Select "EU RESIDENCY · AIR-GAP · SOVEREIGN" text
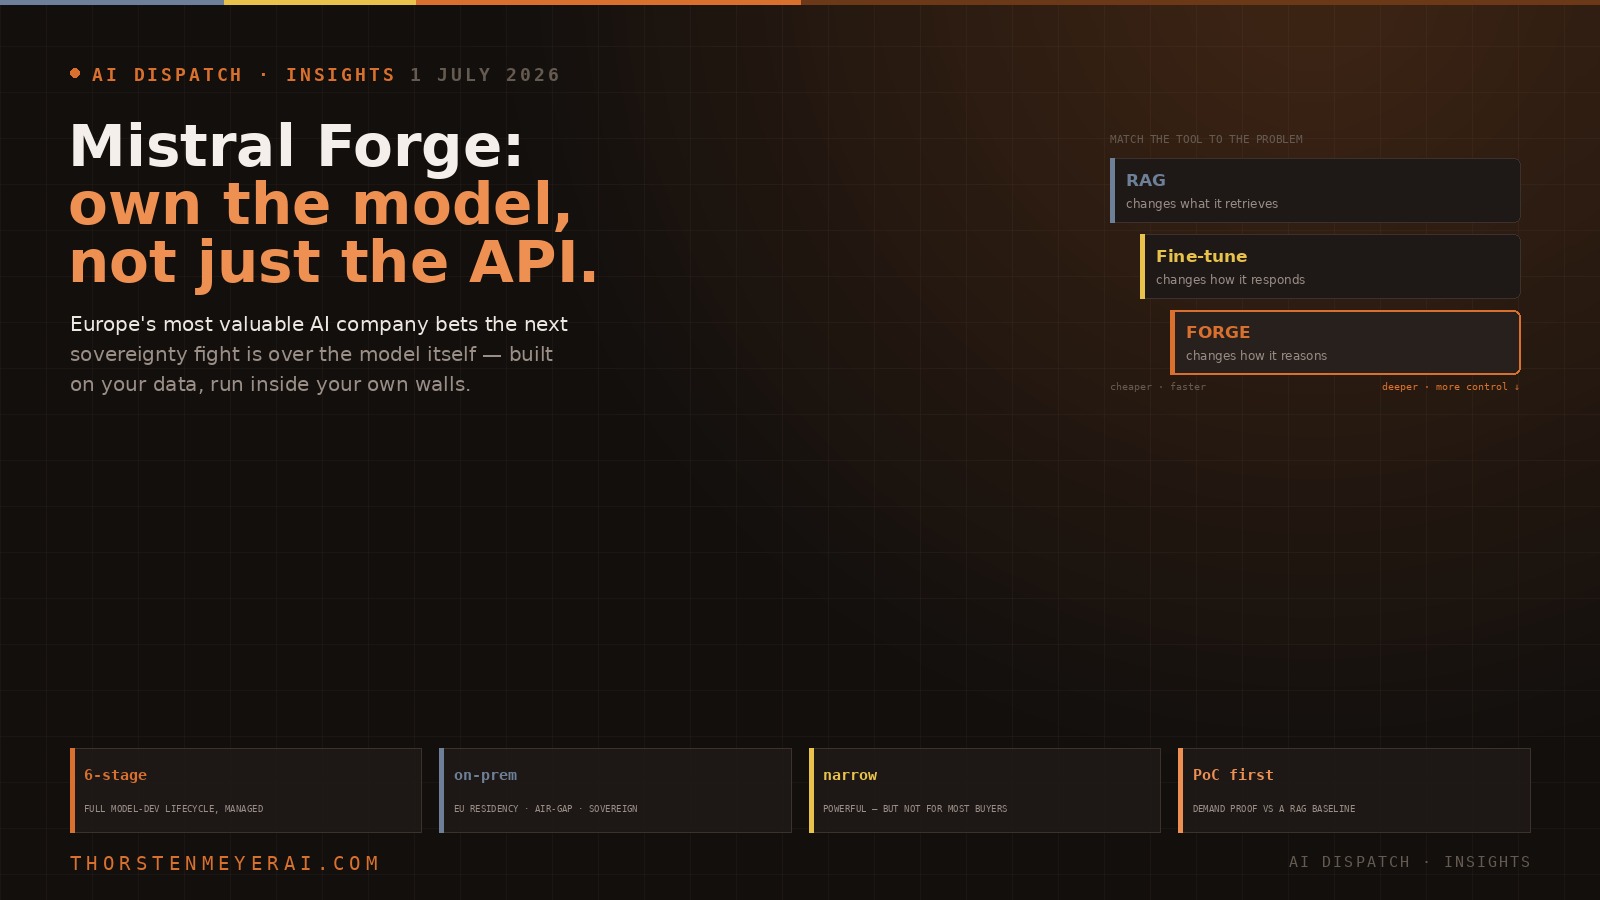 click(x=545, y=809)
